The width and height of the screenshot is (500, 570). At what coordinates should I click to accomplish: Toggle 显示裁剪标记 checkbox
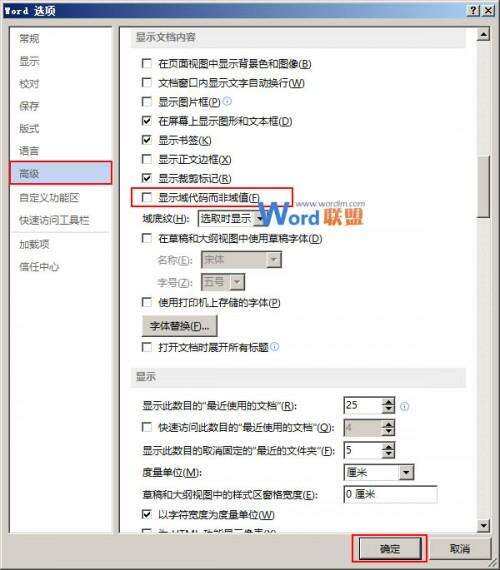(x=147, y=178)
